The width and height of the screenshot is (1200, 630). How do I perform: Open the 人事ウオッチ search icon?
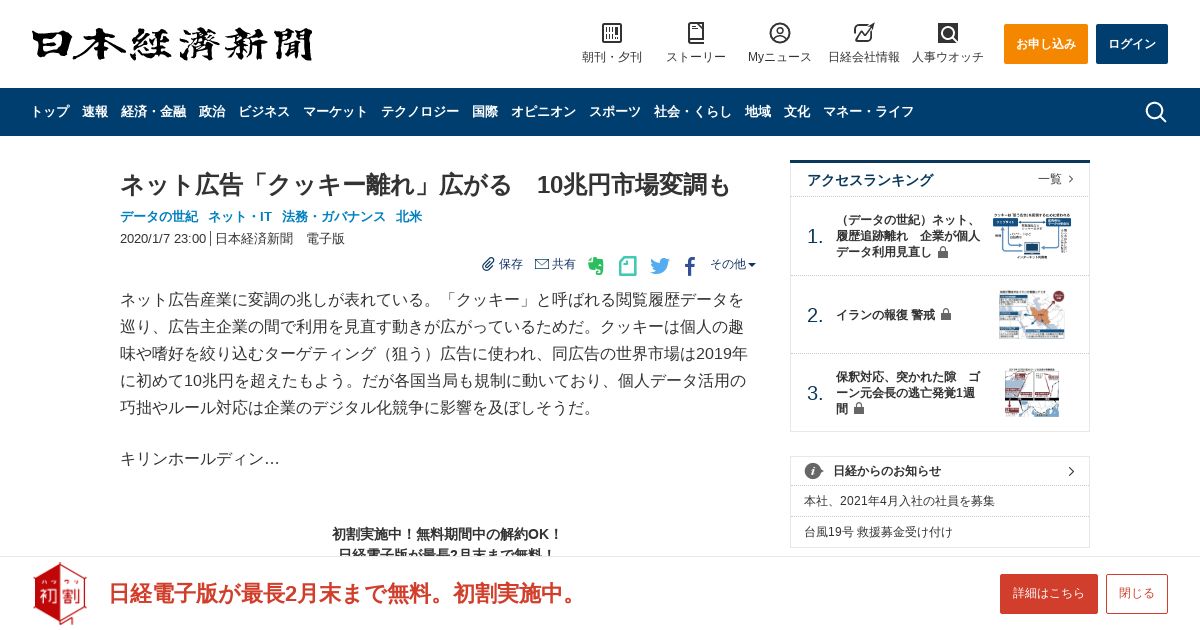[948, 33]
